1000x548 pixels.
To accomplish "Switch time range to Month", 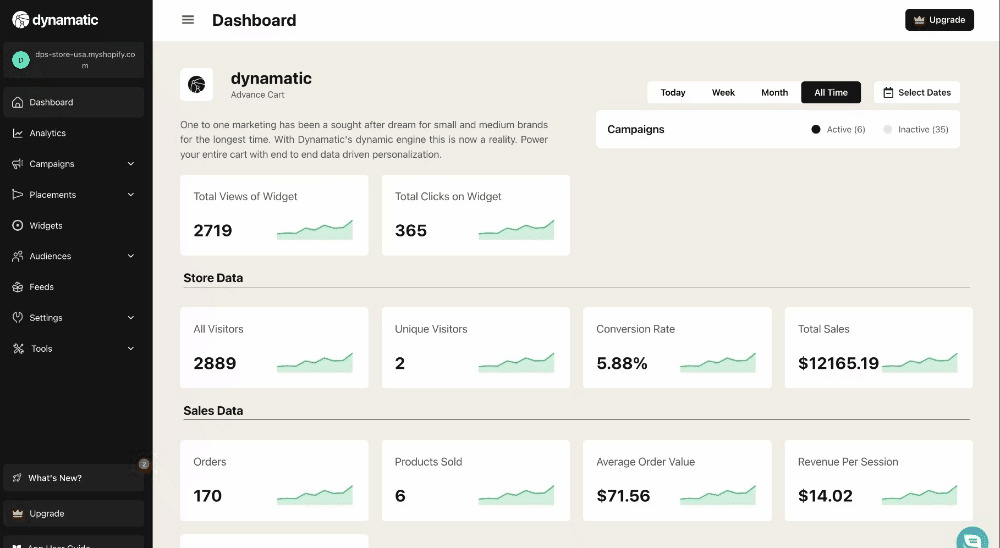I will [x=774, y=92].
